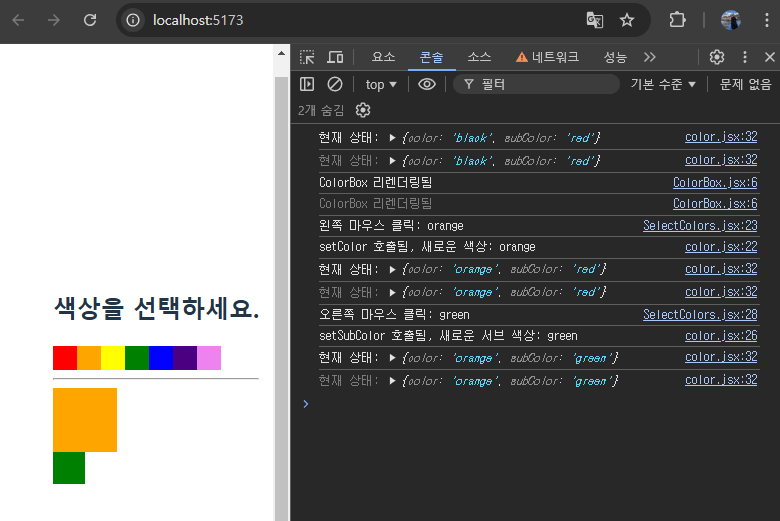Reload the localhost page
The image size is (780, 521).
(x=90, y=20)
